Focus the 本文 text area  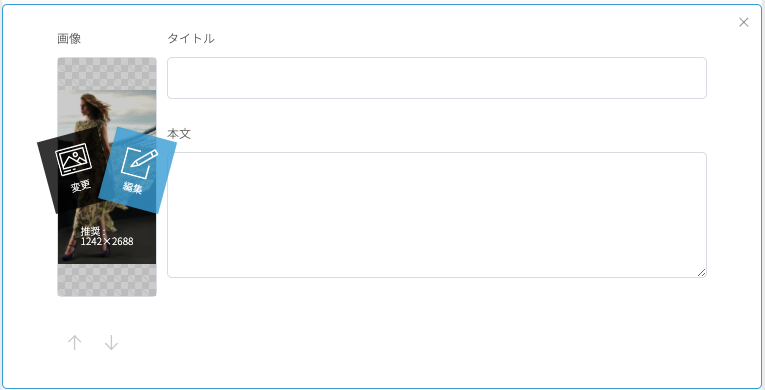tap(437, 215)
